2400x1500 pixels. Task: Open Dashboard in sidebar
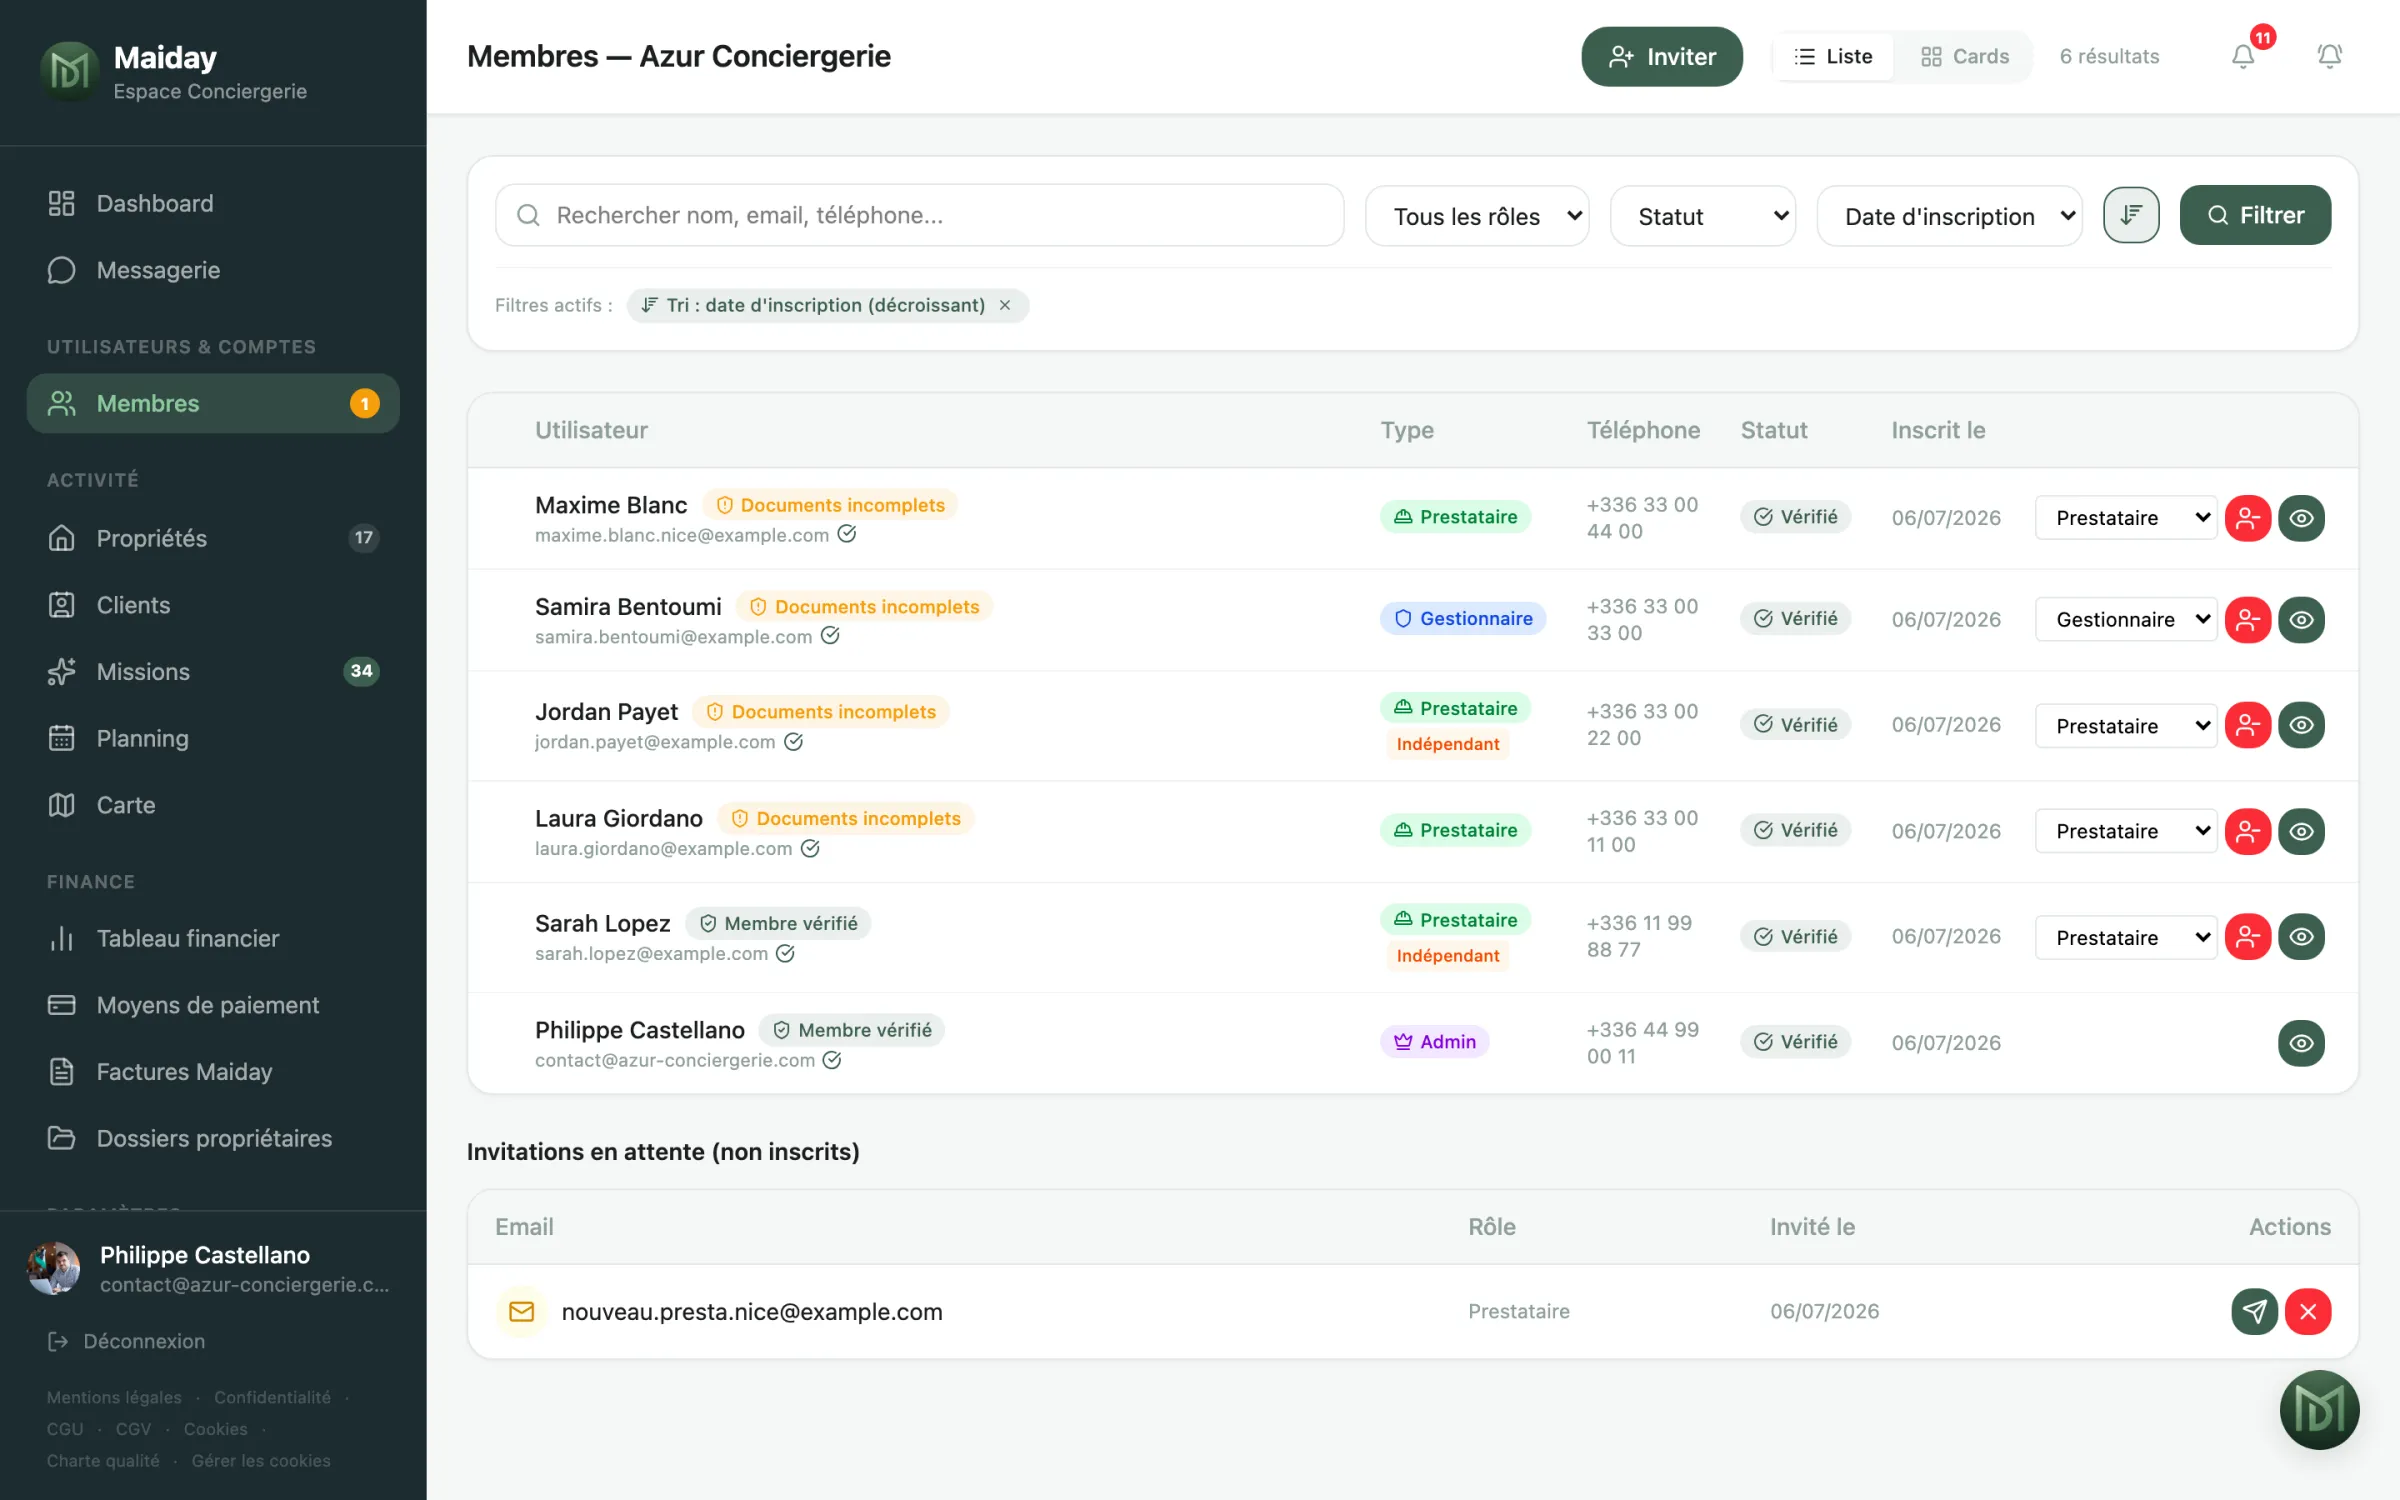[x=213, y=203]
